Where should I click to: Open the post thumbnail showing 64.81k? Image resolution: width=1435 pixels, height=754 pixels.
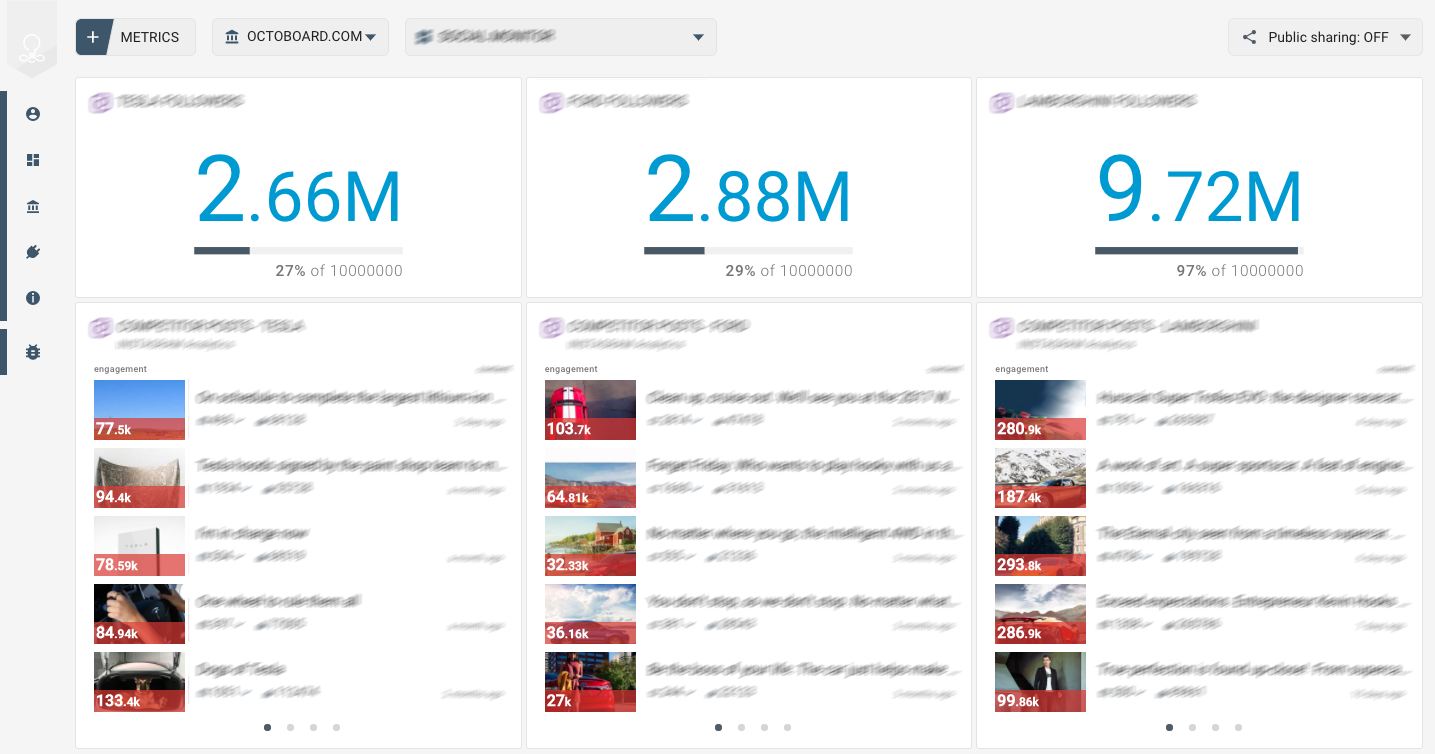pos(590,478)
